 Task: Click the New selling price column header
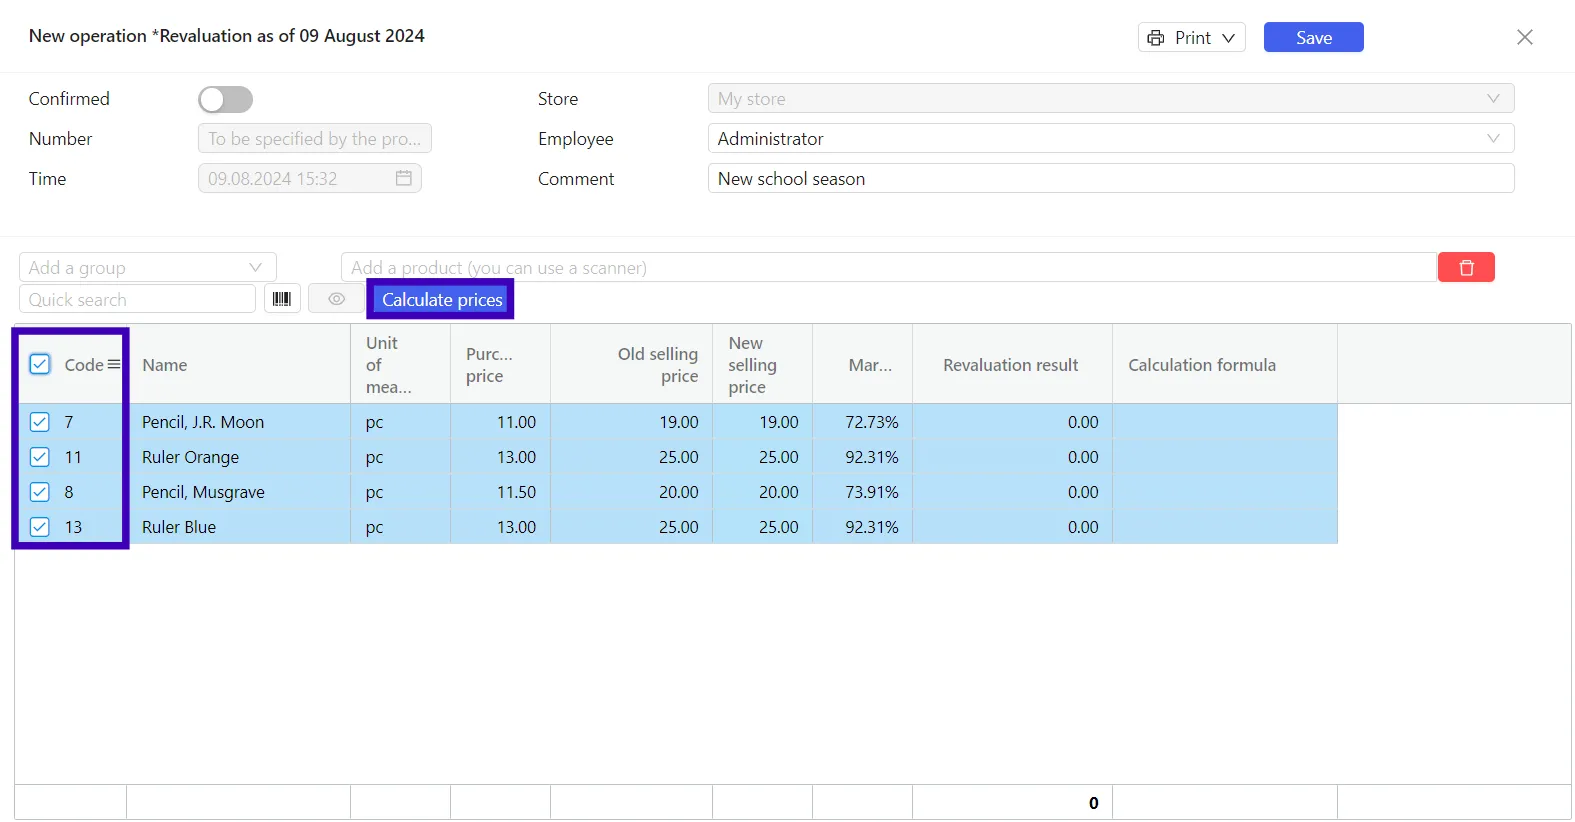pyautogui.click(x=762, y=364)
